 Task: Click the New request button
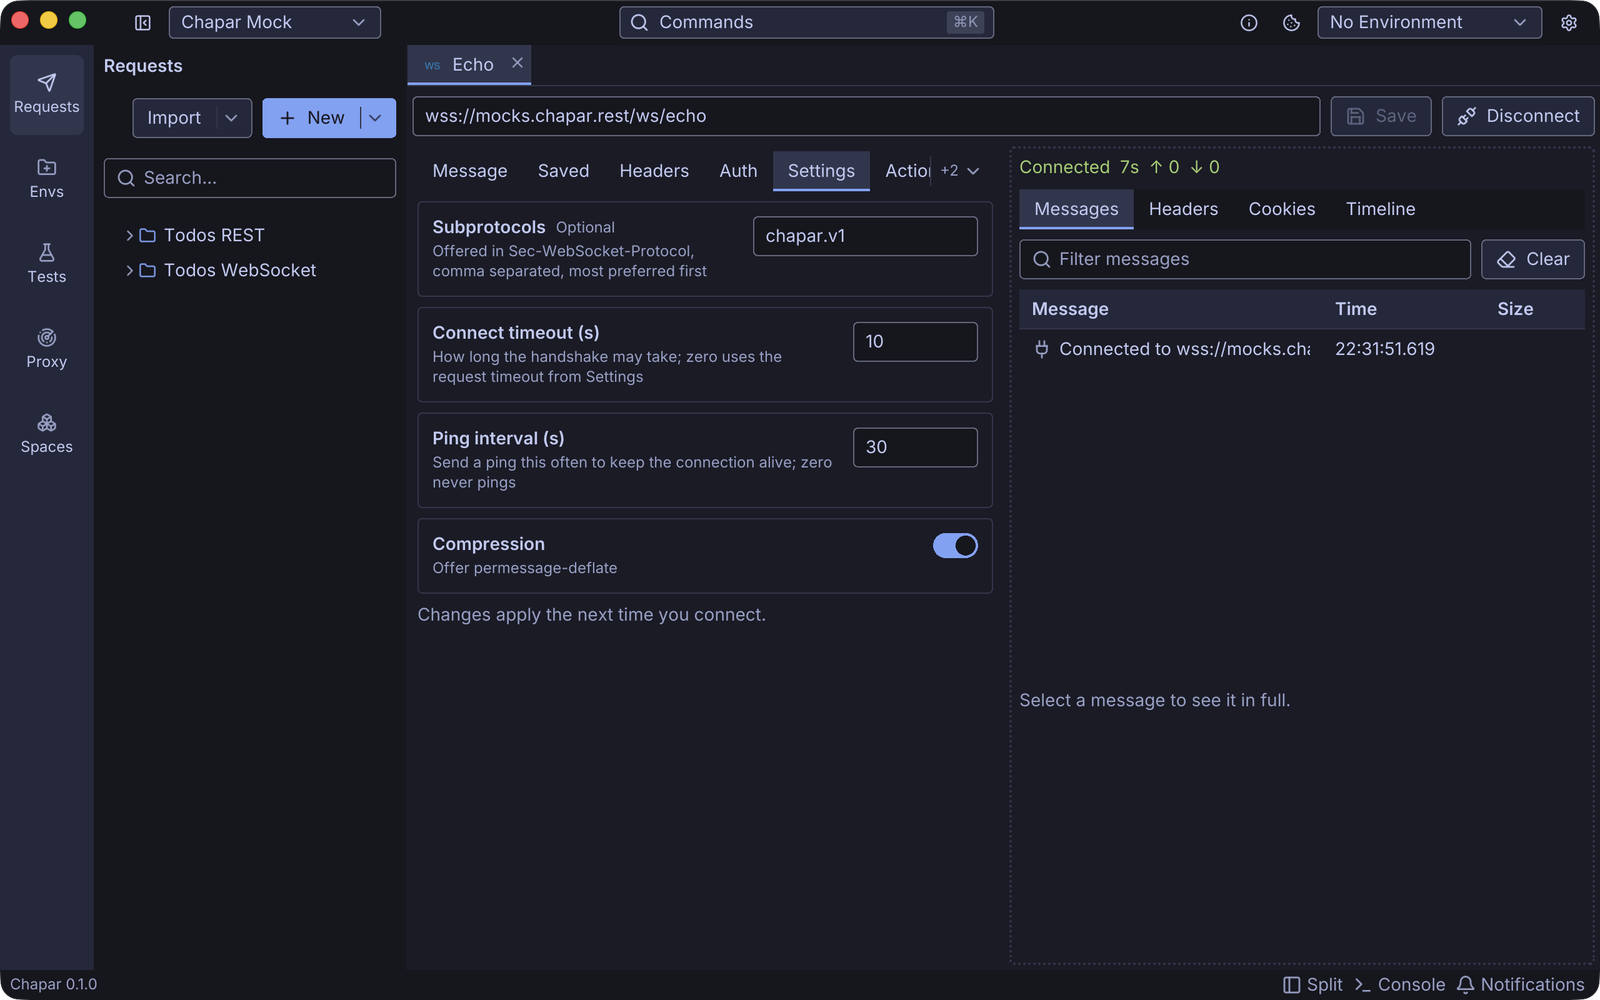[312, 118]
